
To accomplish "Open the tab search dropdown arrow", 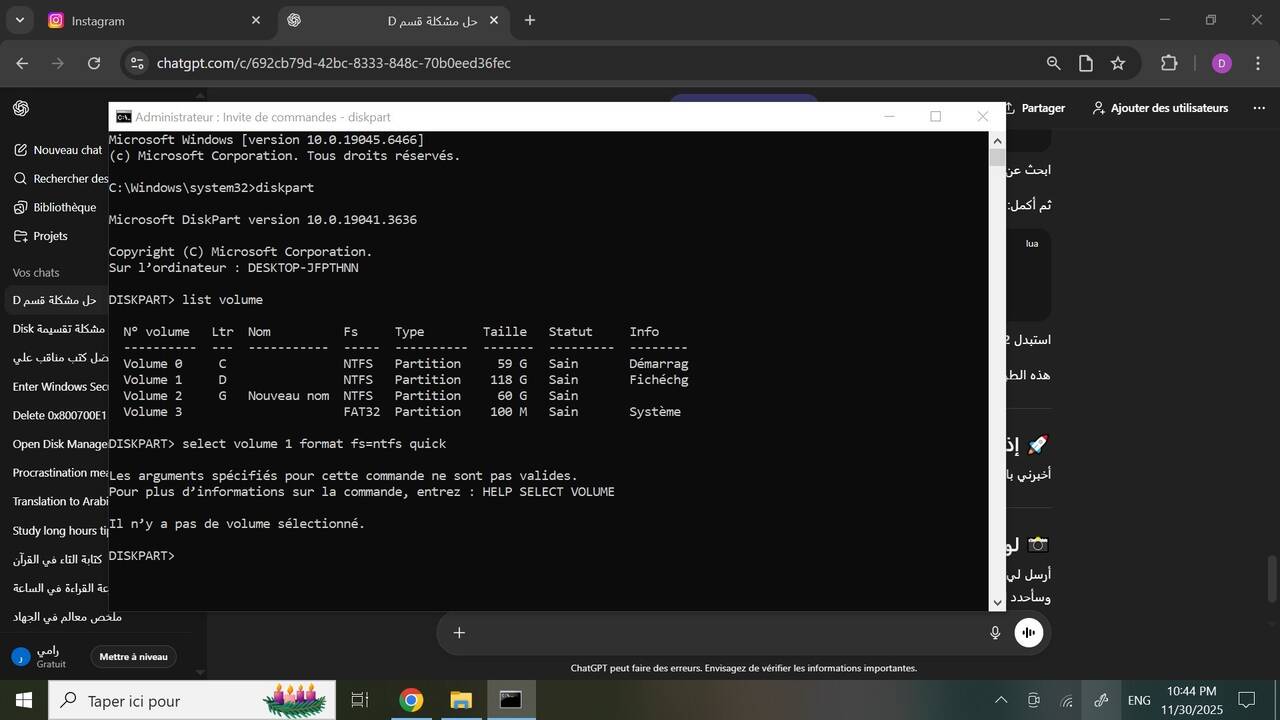I will 19,20.
